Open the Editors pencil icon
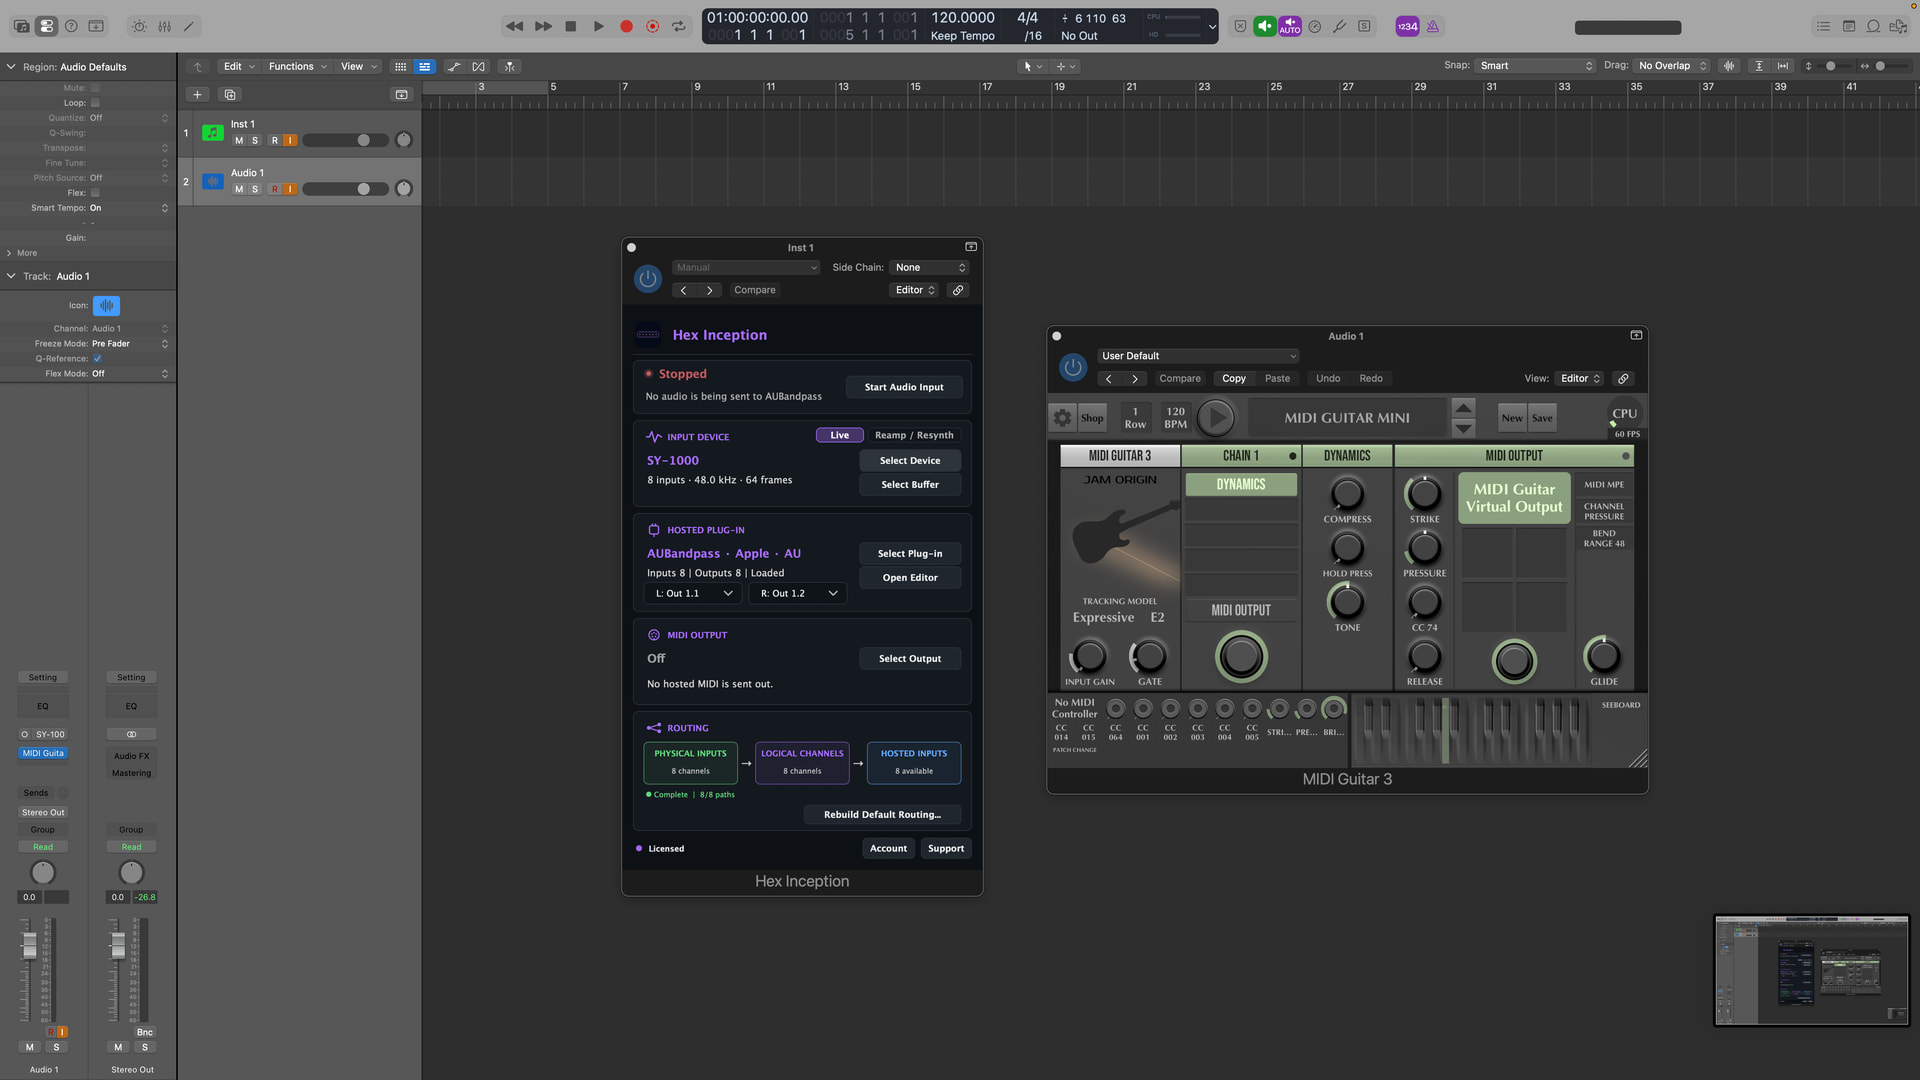Screen dimensions: 1920x1080 (189, 26)
